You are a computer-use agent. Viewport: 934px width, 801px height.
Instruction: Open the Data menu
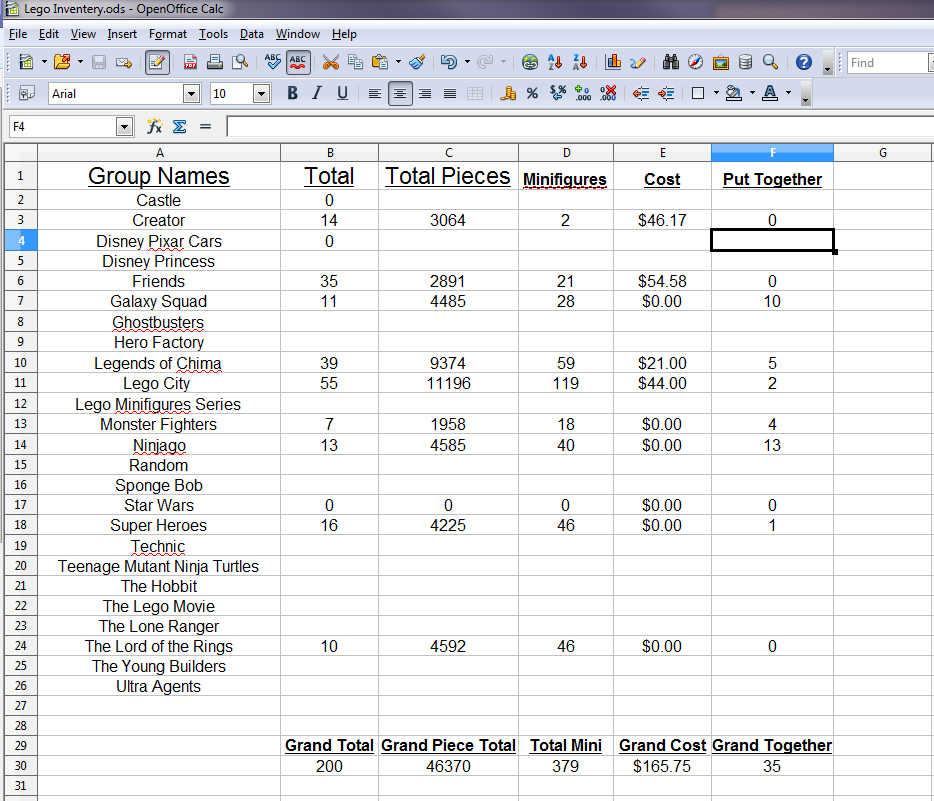point(251,33)
